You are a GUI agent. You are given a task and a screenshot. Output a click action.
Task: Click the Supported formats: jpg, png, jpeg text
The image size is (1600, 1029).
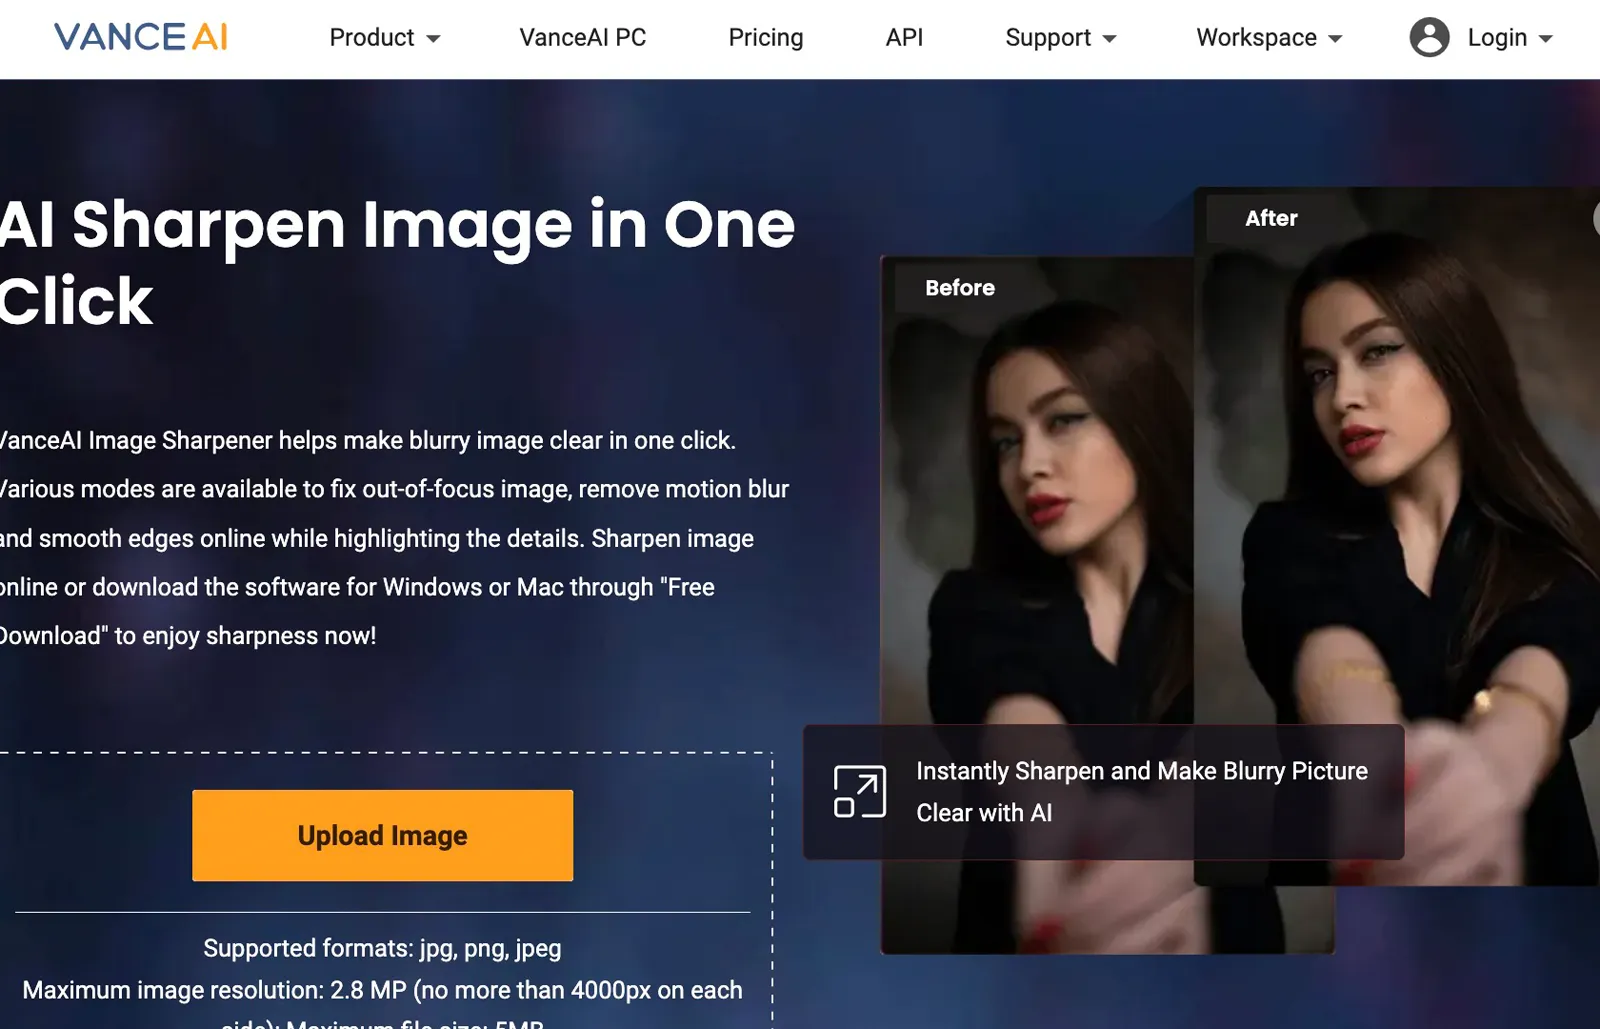click(382, 948)
